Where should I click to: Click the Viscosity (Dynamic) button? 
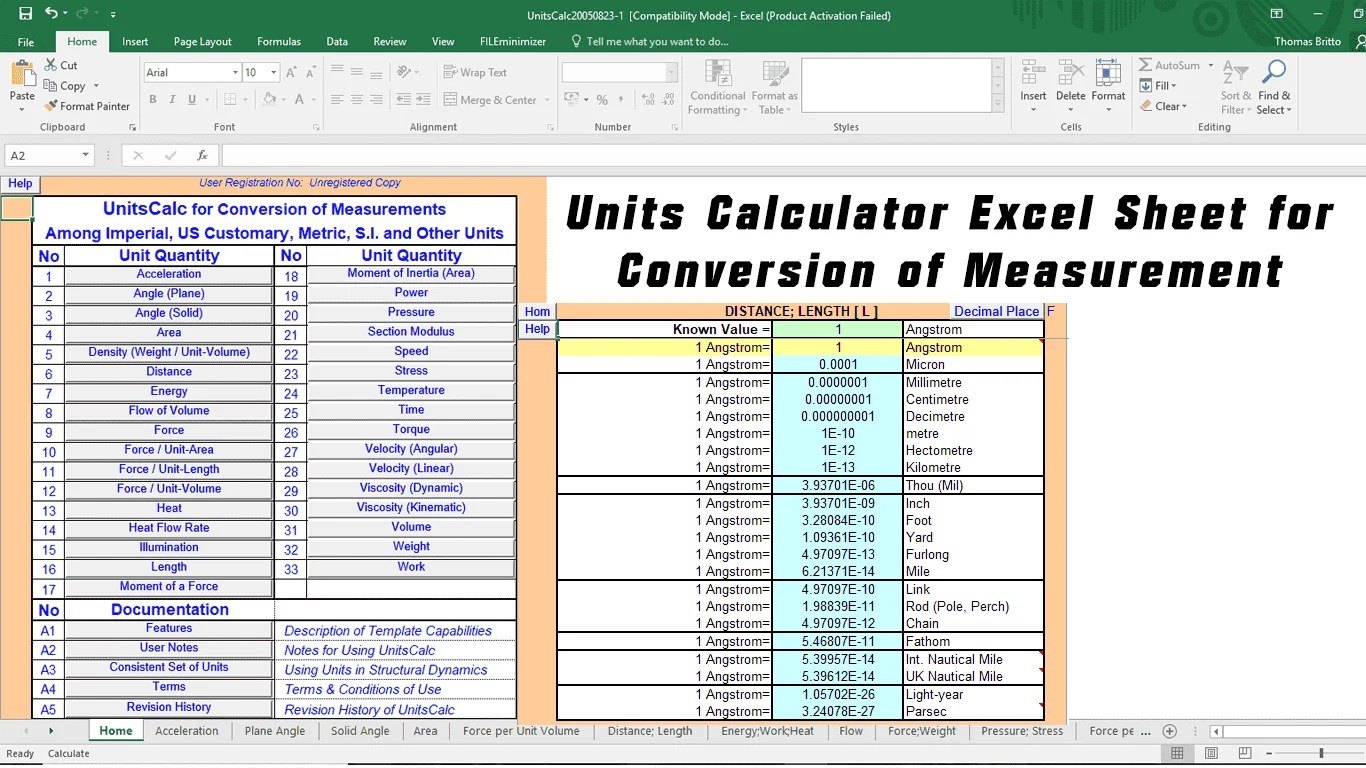coord(411,488)
